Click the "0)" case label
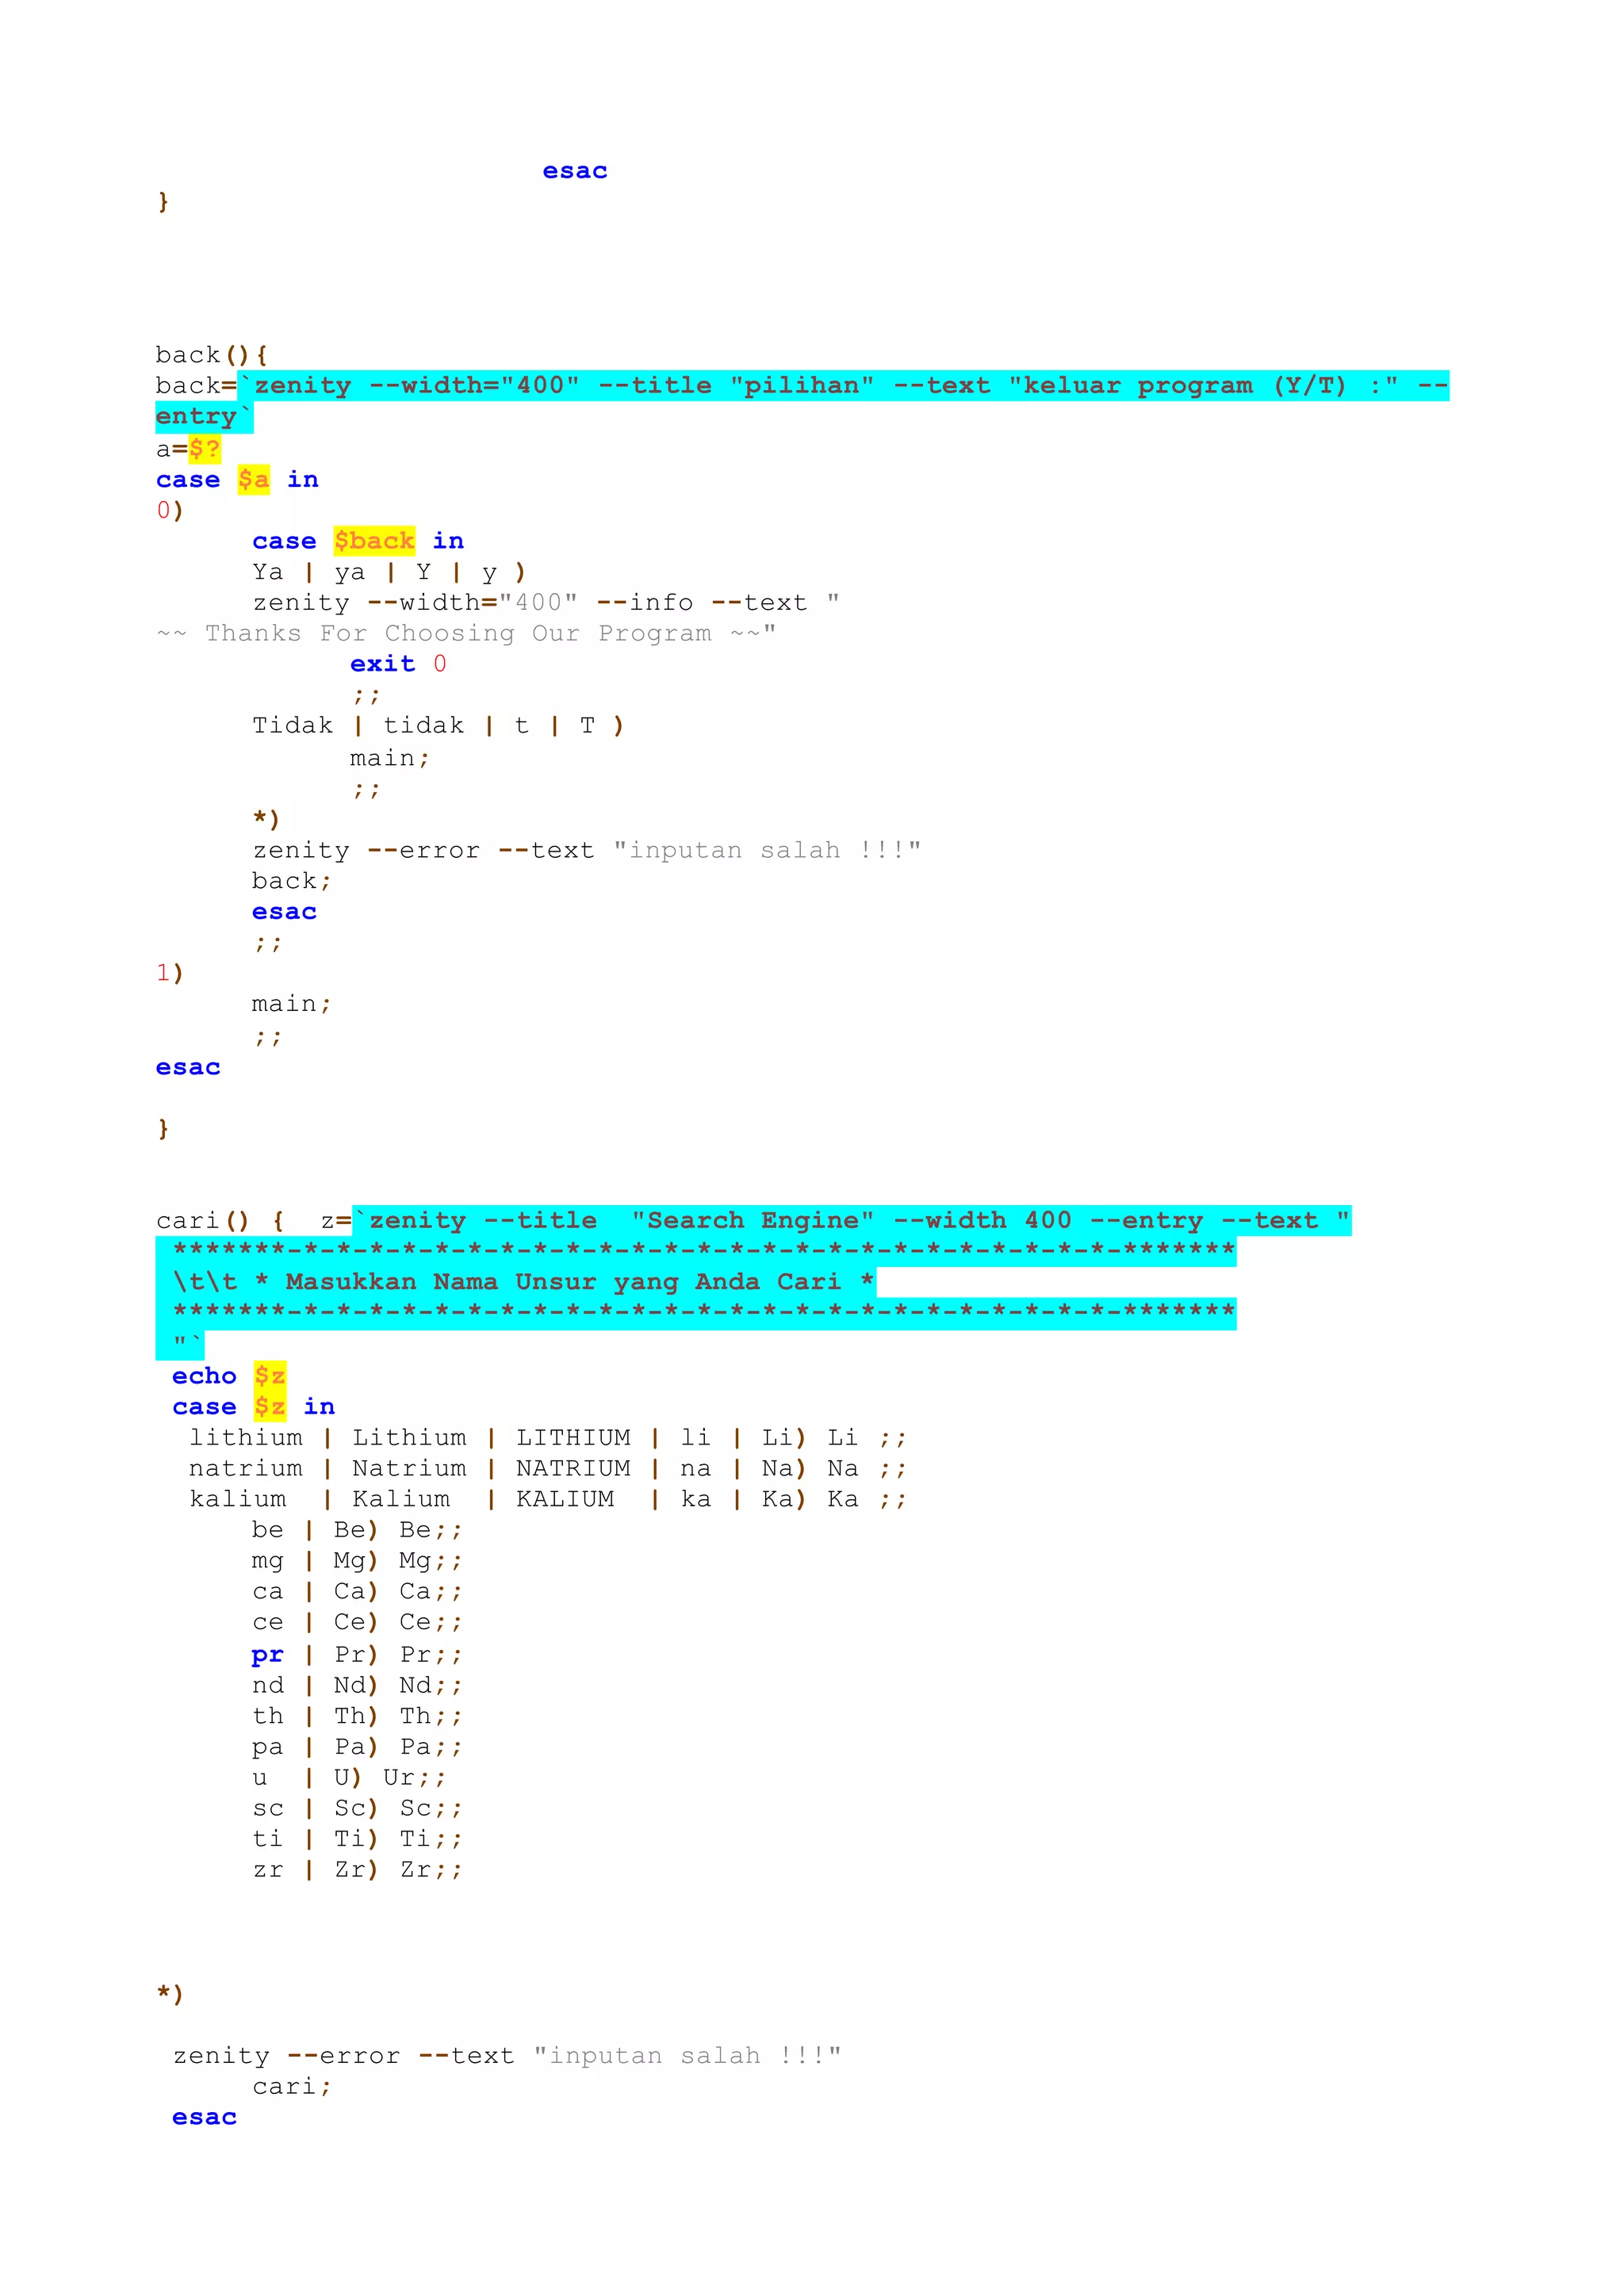Image resolution: width=1624 pixels, height=2296 pixels. coord(170,510)
